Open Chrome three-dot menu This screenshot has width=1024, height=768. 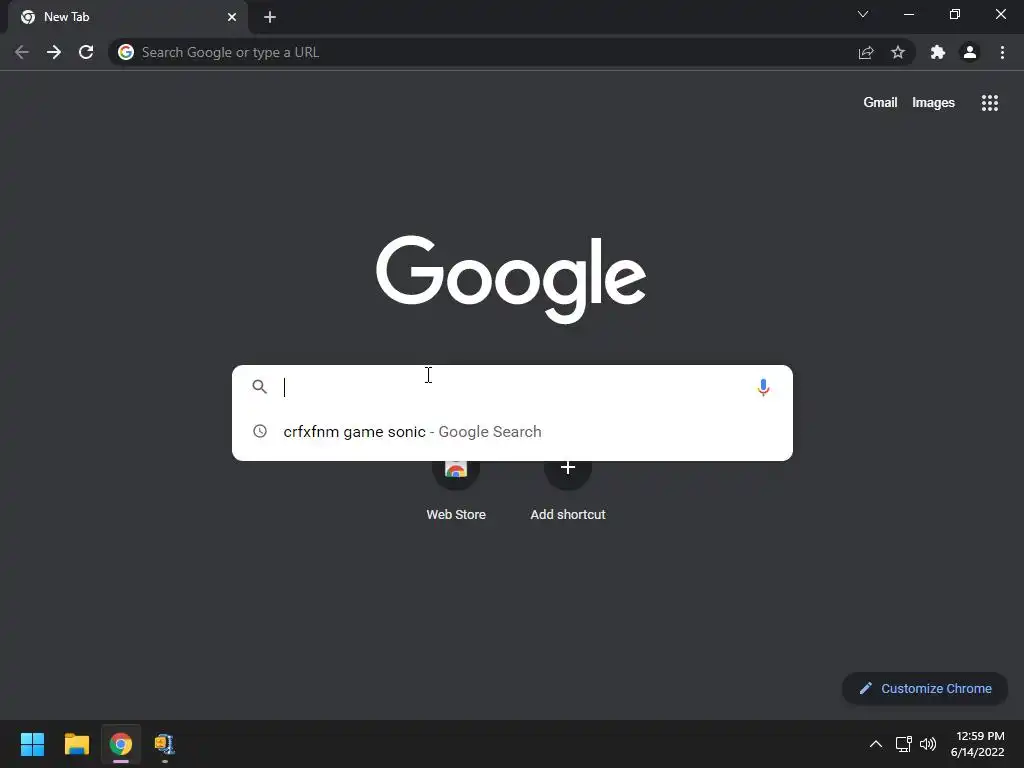point(1002,52)
